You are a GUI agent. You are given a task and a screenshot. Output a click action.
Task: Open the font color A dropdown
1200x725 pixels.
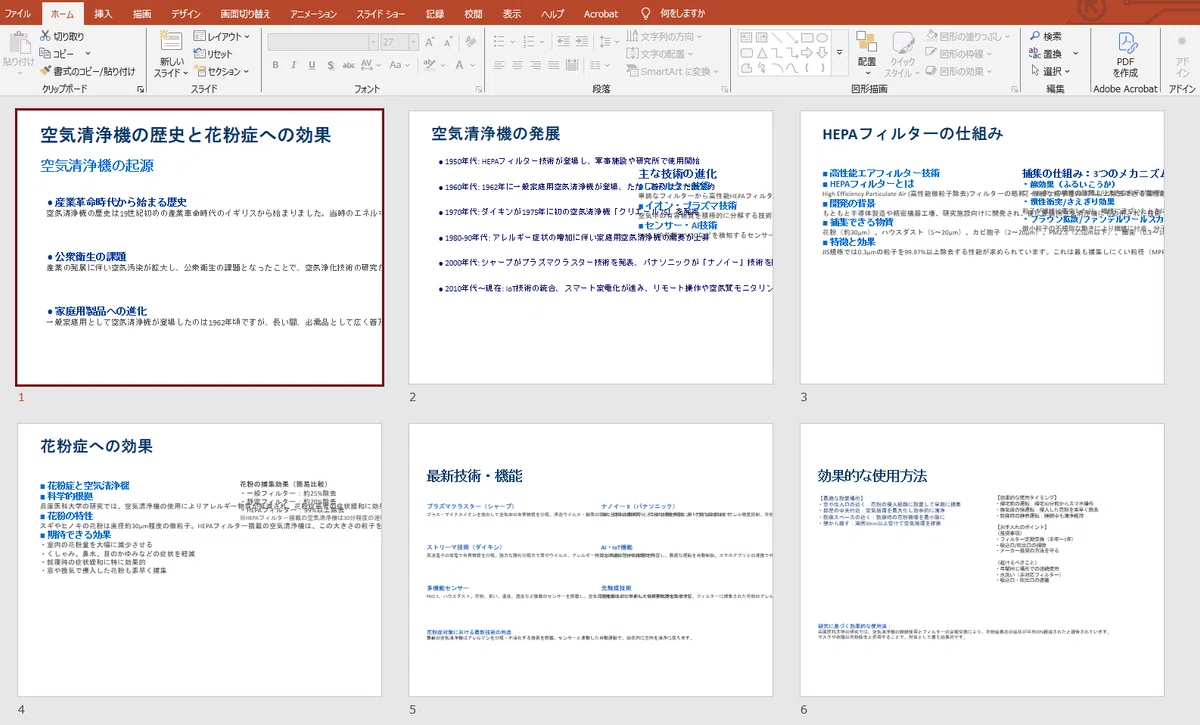pos(472,65)
